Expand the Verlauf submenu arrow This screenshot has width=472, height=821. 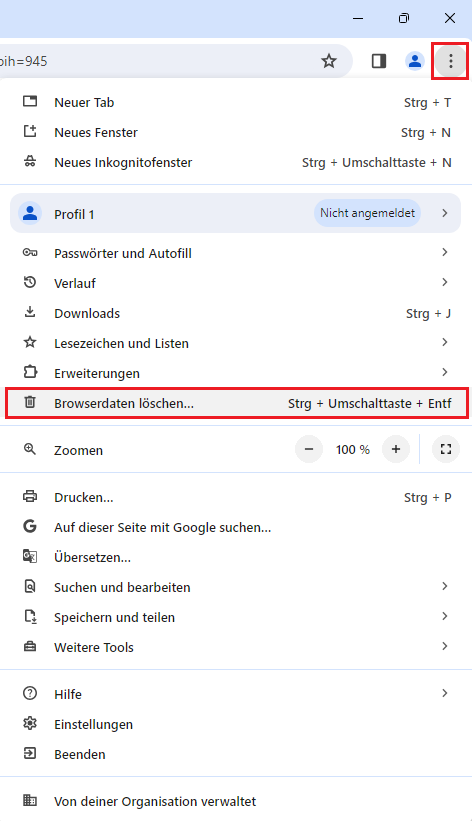444,282
